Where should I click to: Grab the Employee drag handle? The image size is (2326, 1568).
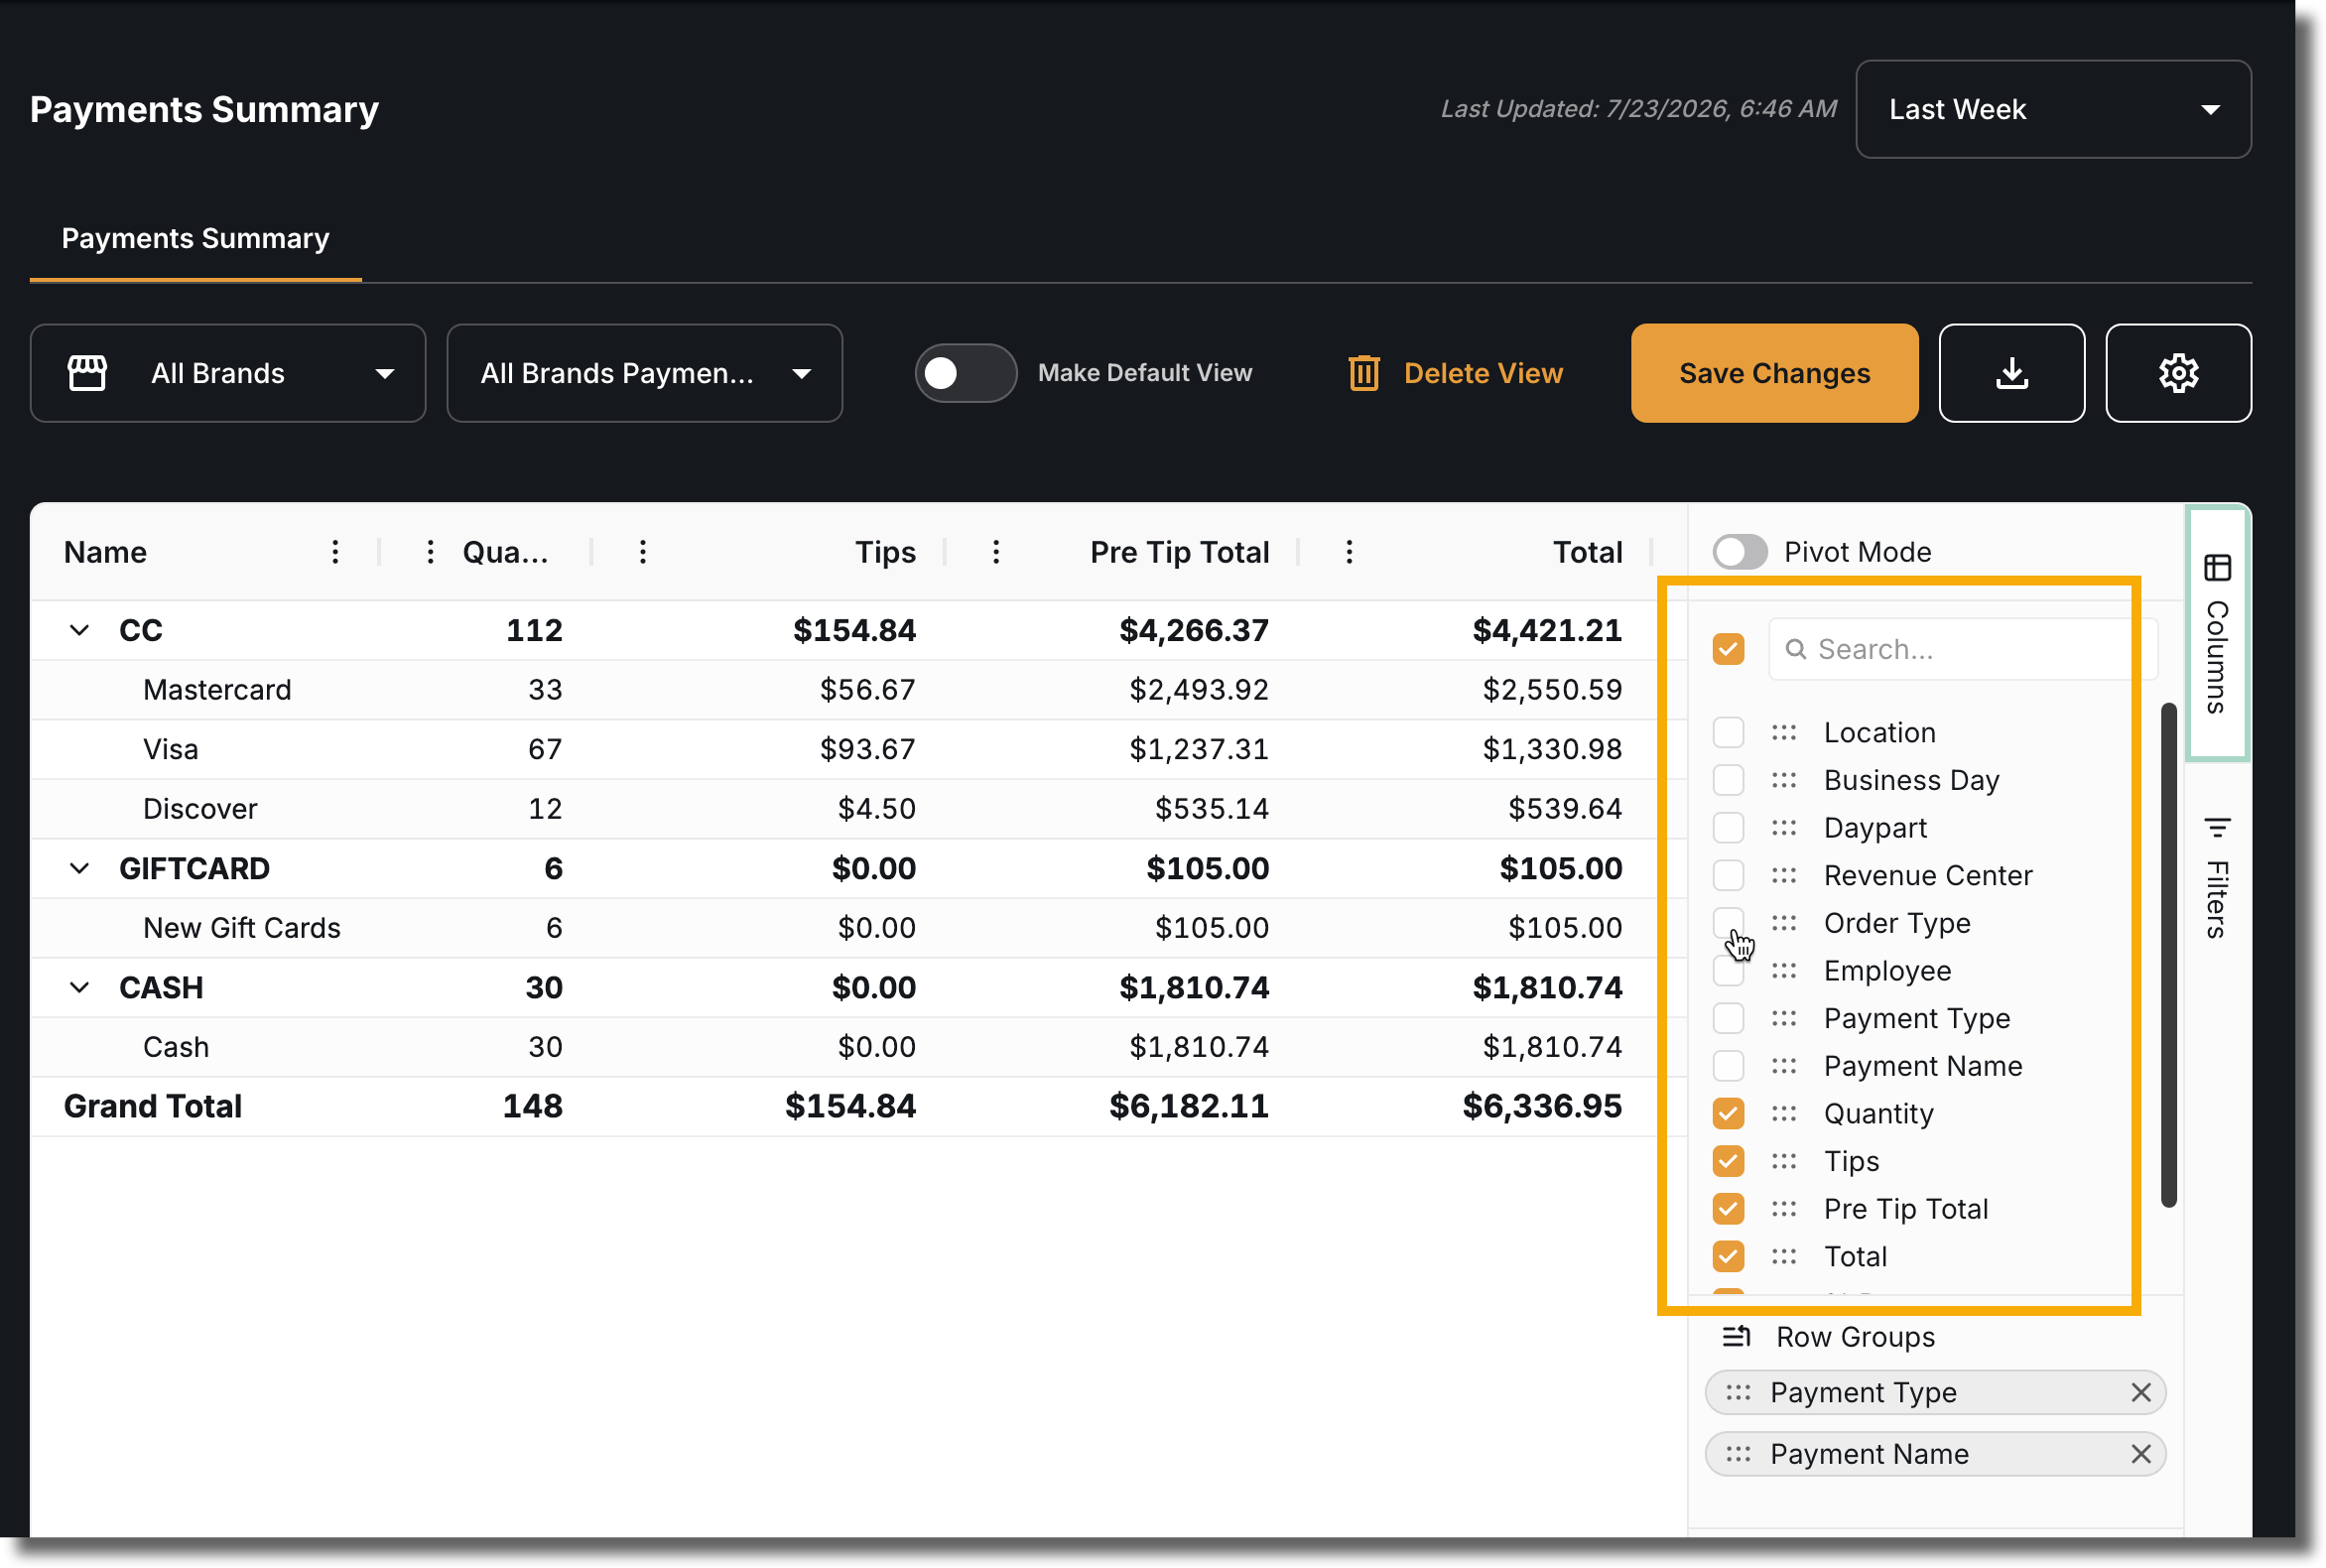click(1784, 971)
